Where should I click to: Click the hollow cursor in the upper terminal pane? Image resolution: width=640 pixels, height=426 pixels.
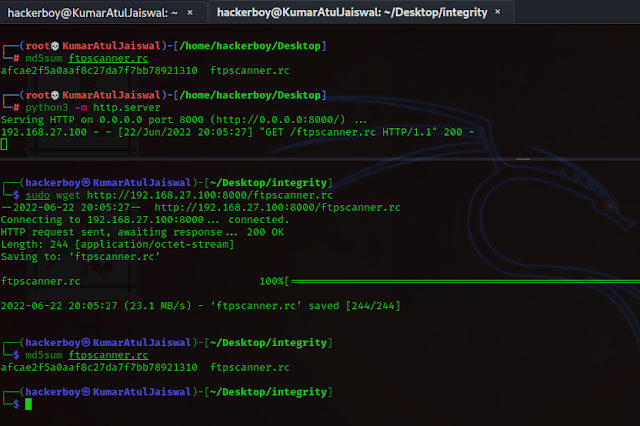tap(4, 144)
